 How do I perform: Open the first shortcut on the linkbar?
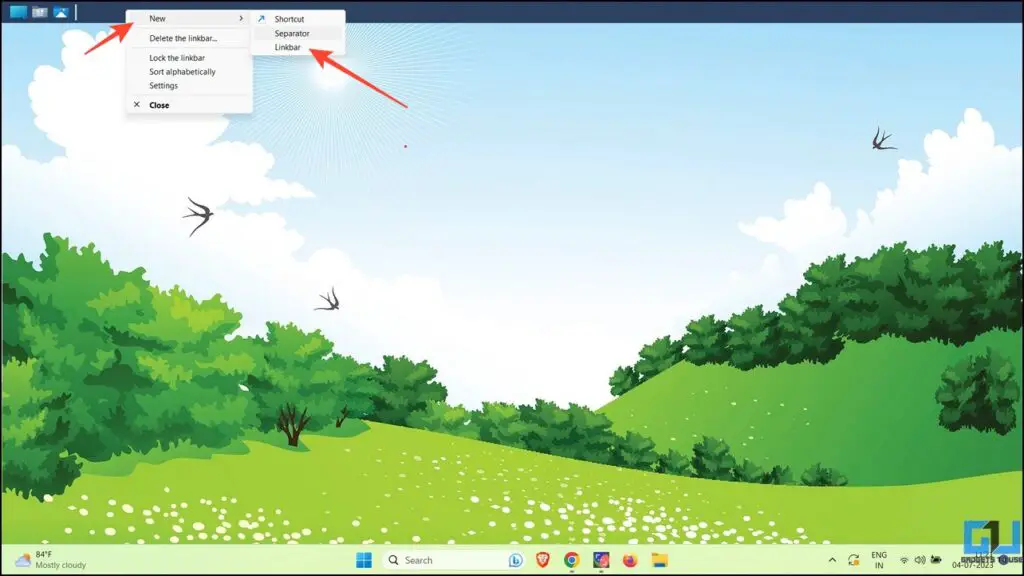(x=18, y=12)
